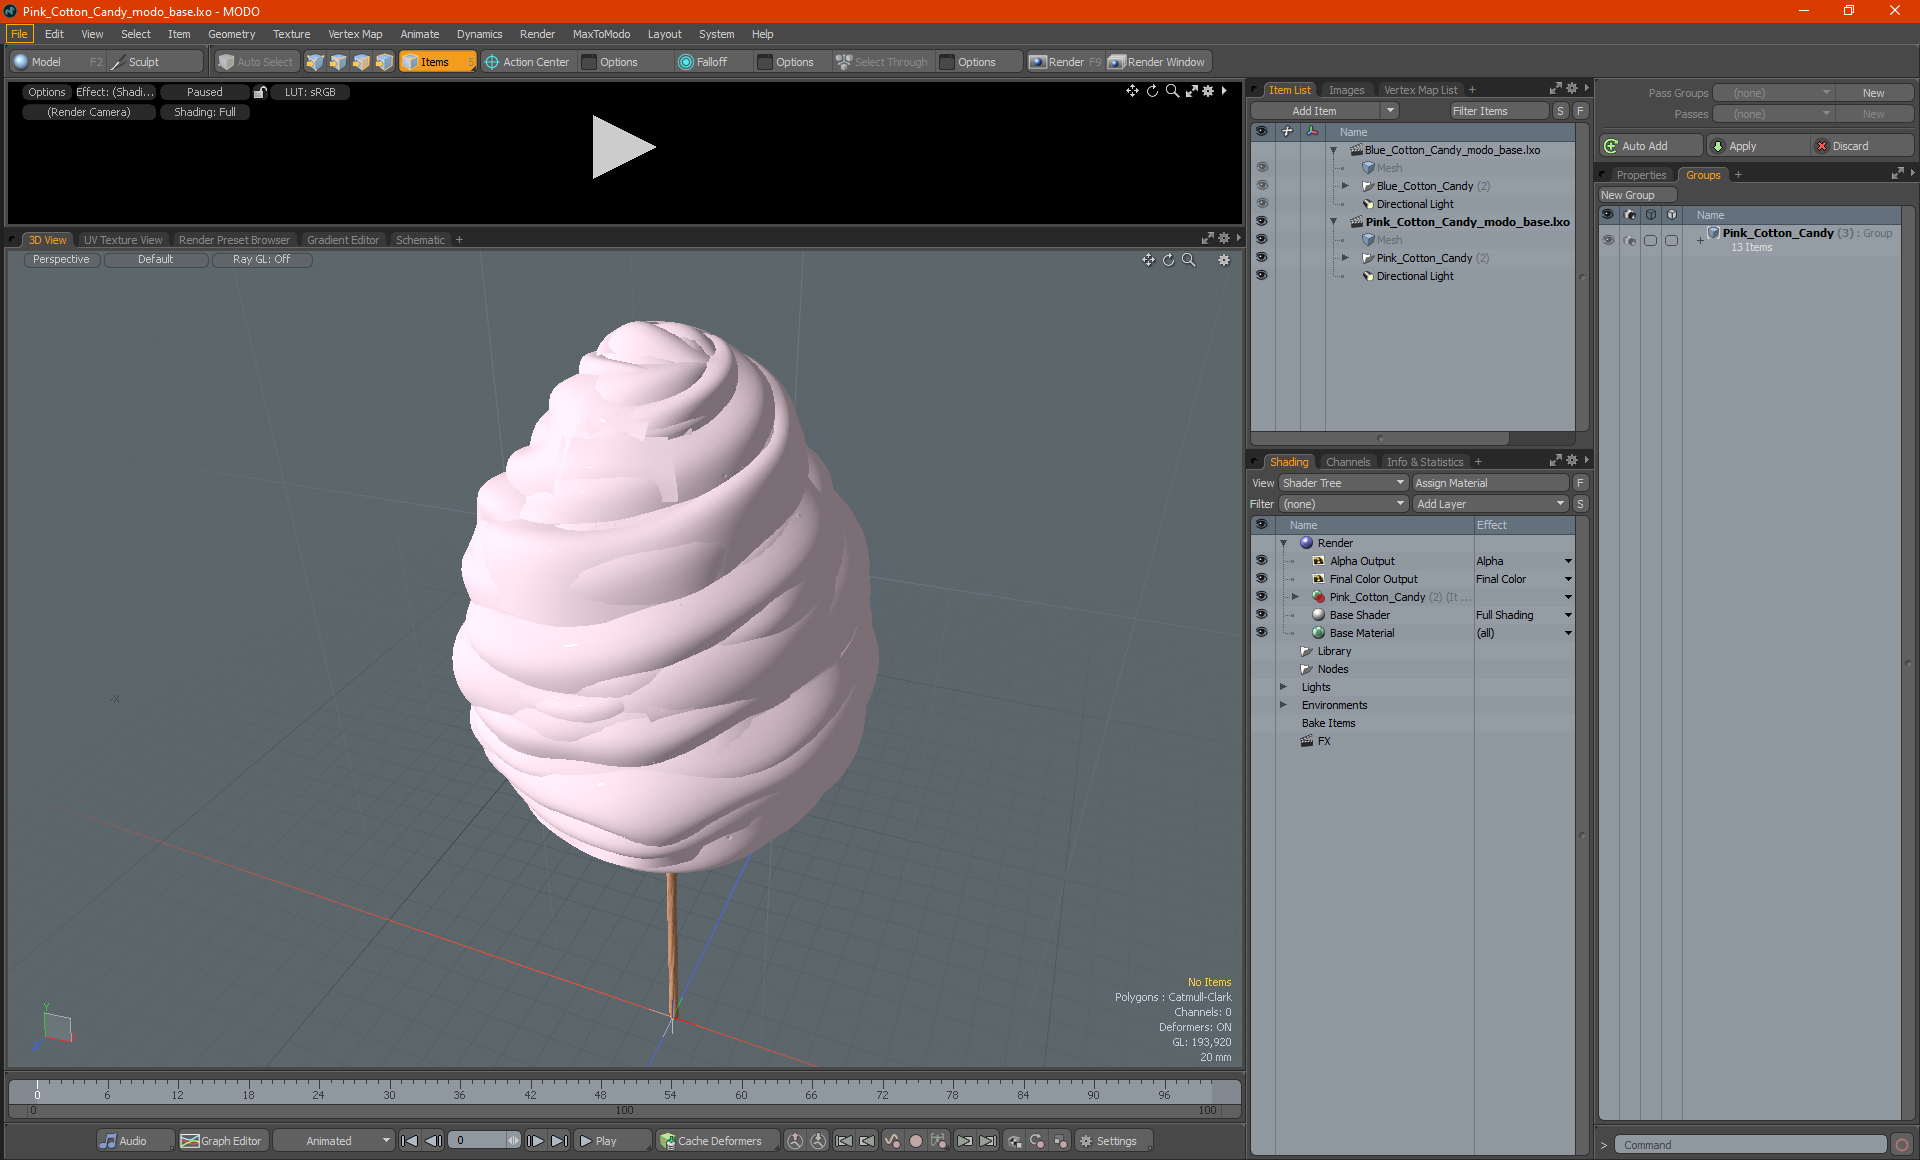Open the Vertex Map menu
Screen dimensions: 1920x1160
(x=355, y=34)
